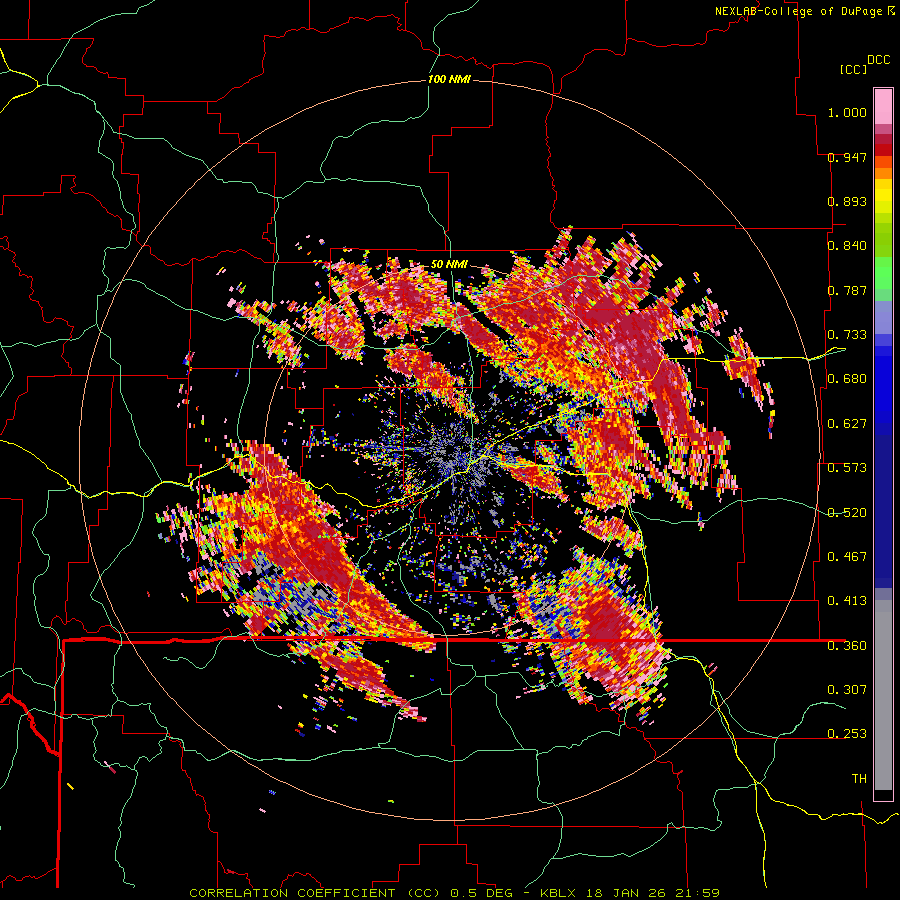
Task: Click the Correlation Coefficient caption at the bottom
Action: (x=455, y=893)
